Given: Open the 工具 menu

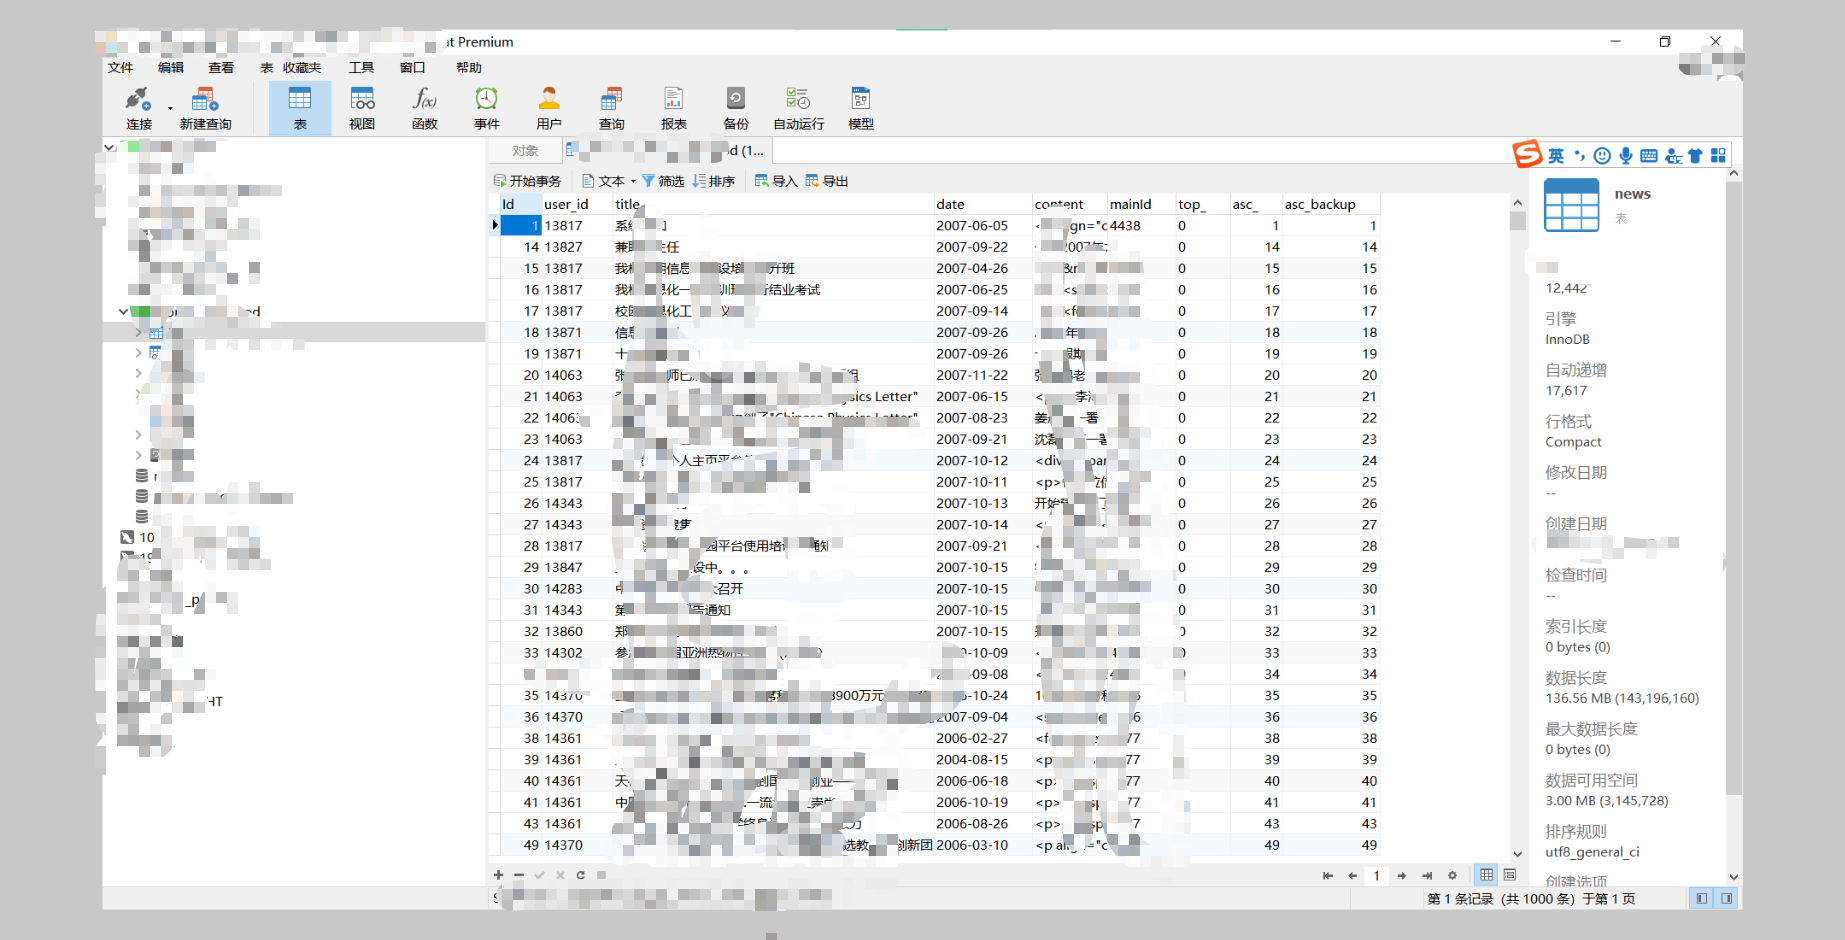Looking at the screenshot, I should pos(361,68).
